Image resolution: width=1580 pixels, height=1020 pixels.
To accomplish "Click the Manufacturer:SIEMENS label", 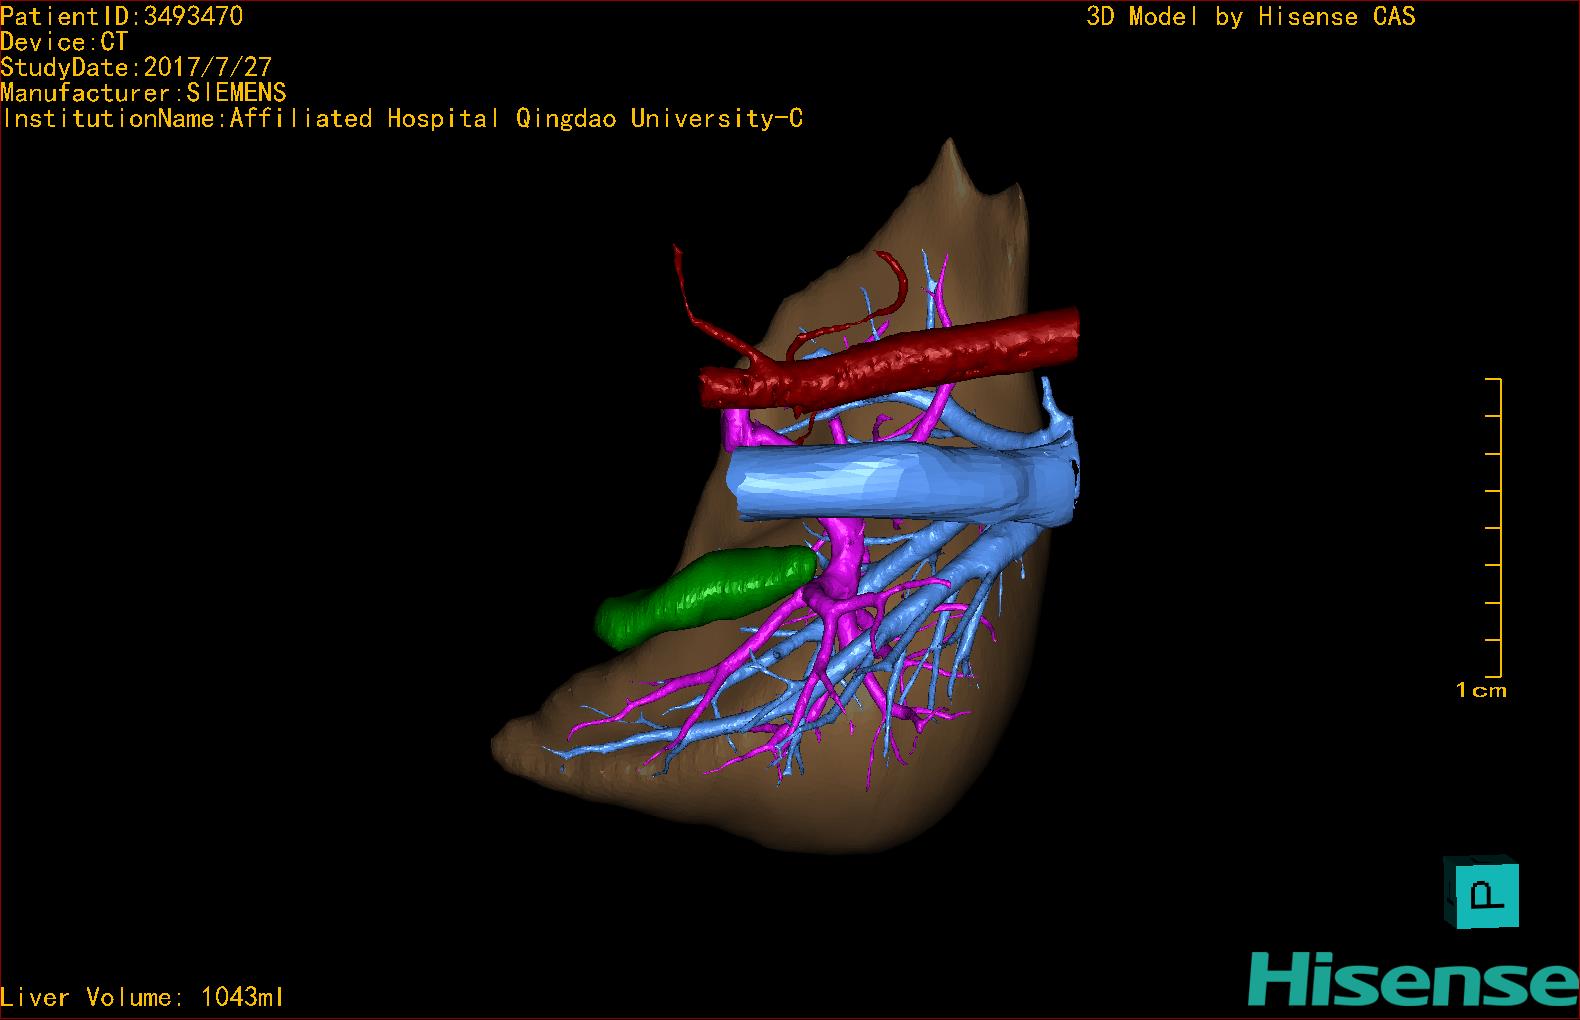I will pos(144,93).
